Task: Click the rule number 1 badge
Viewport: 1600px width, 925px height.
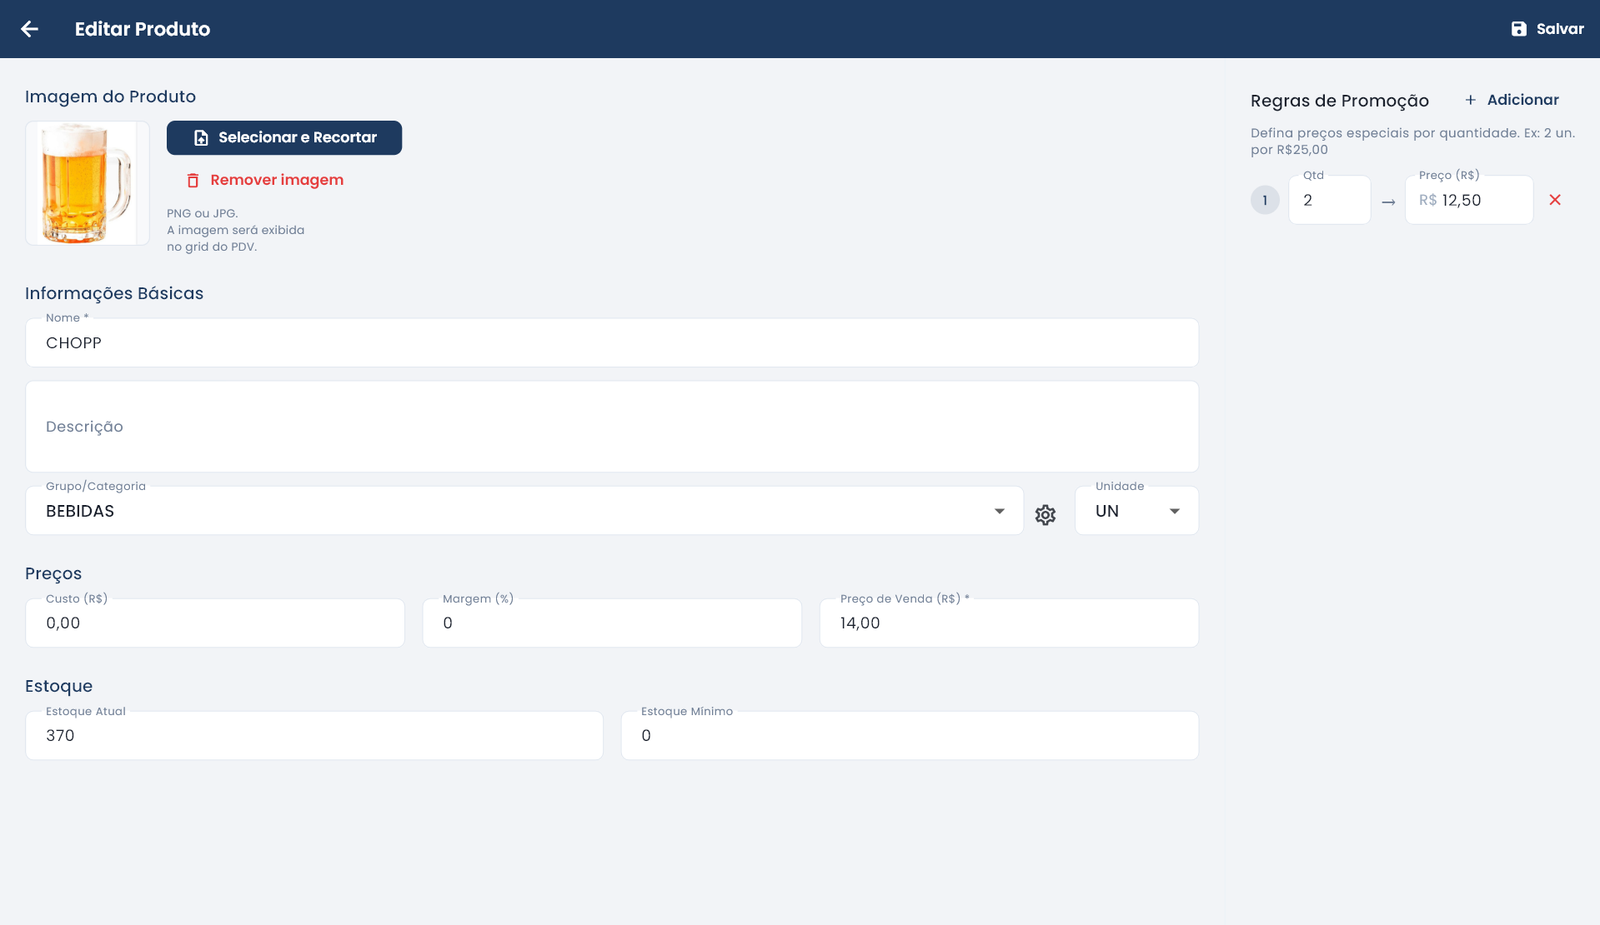Action: click(1265, 200)
